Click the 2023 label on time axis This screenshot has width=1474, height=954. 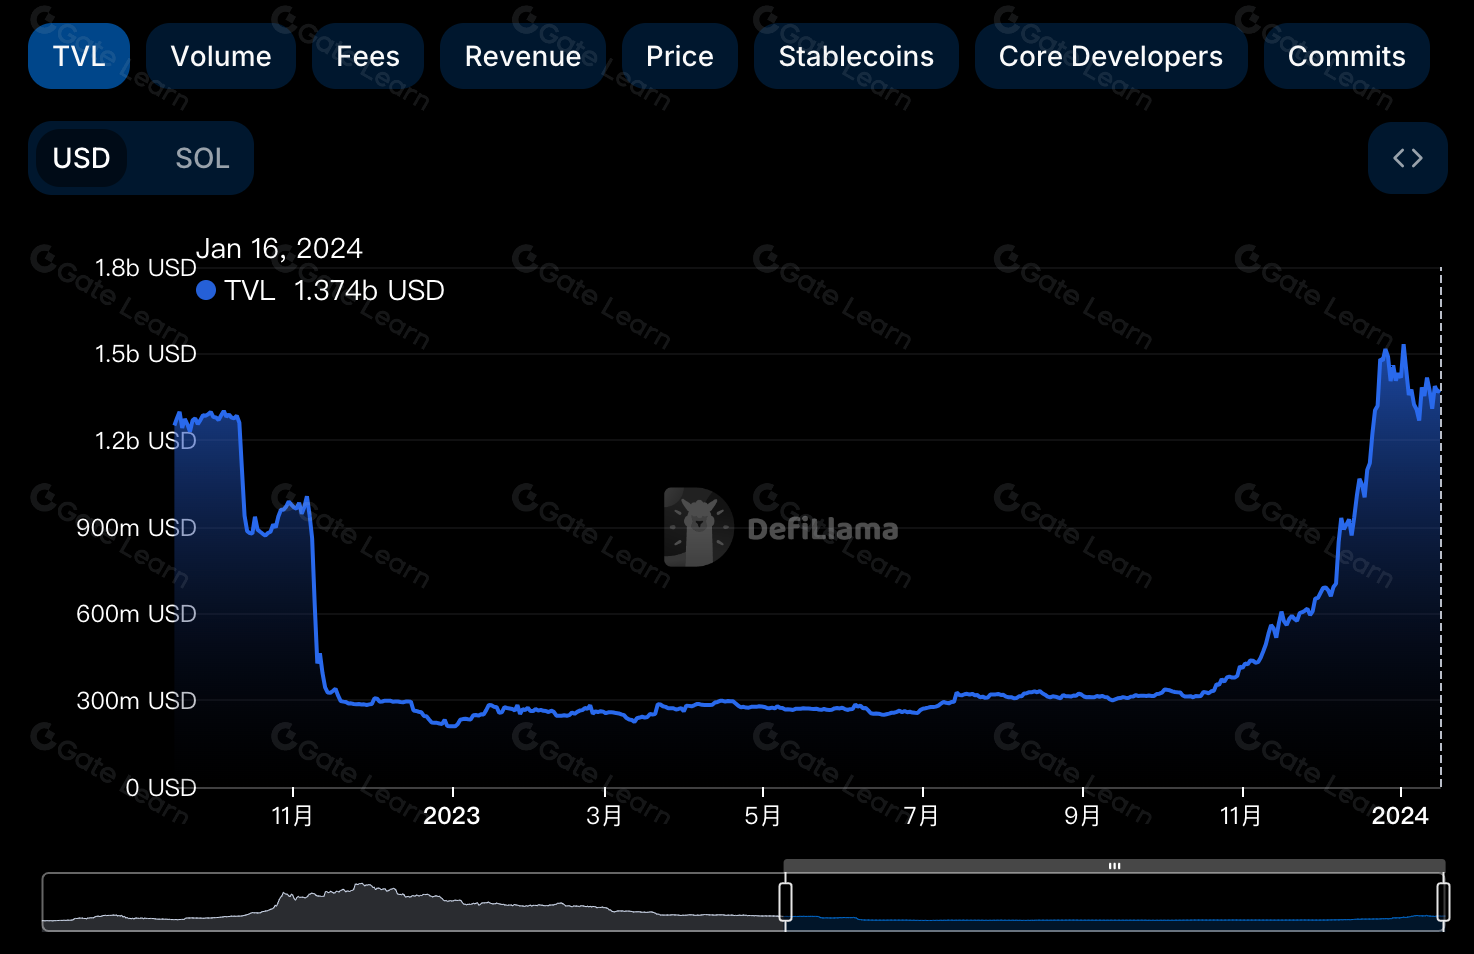(x=452, y=816)
